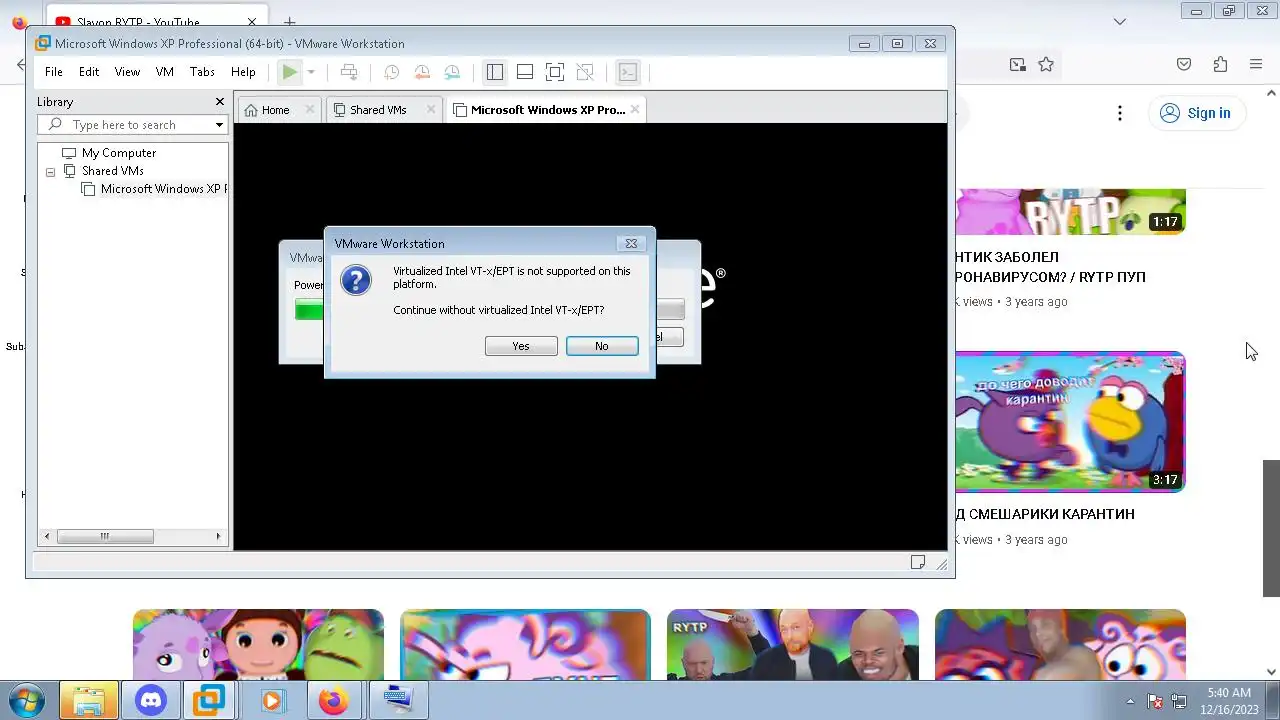Close the Slavon RYTP YouTube tab
Viewport: 1280px width, 720px height.
click(252, 22)
